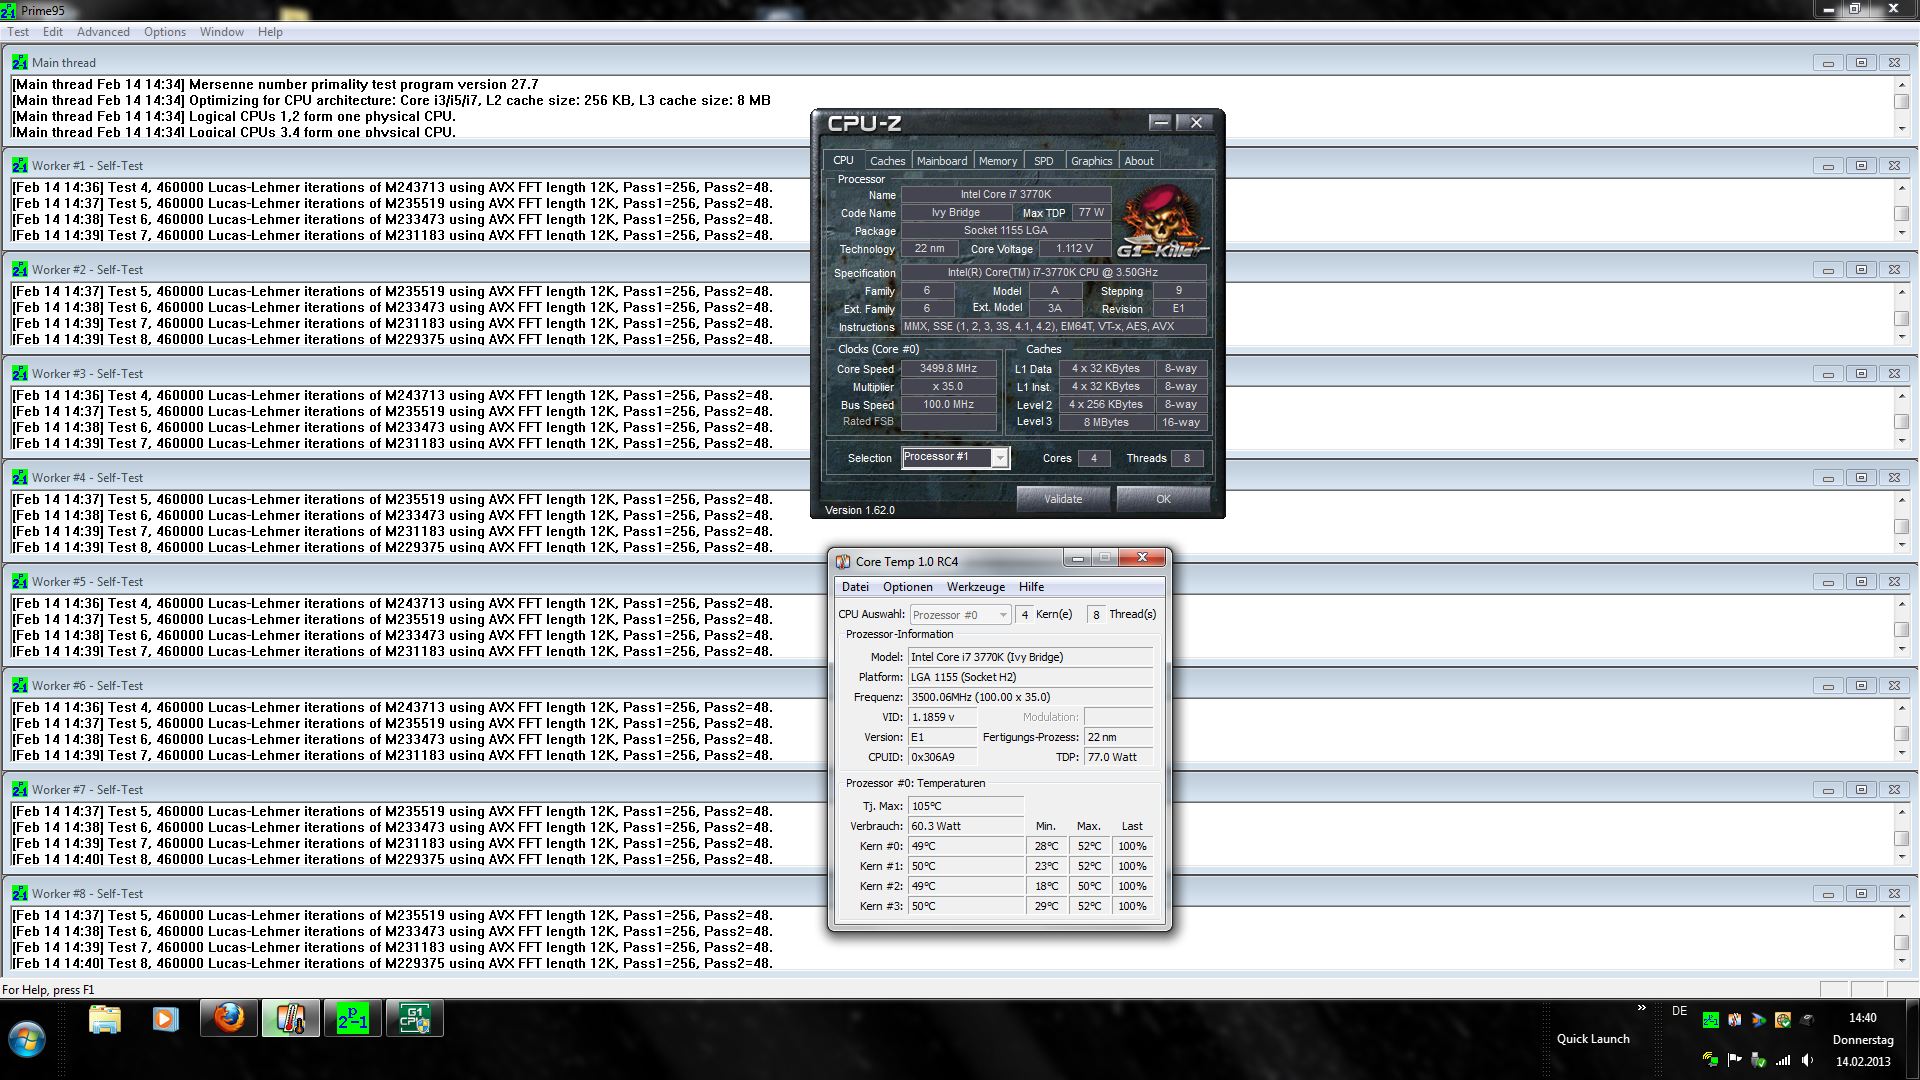Open the Advanced menu in Prime95
The image size is (1920, 1080).
103,32
